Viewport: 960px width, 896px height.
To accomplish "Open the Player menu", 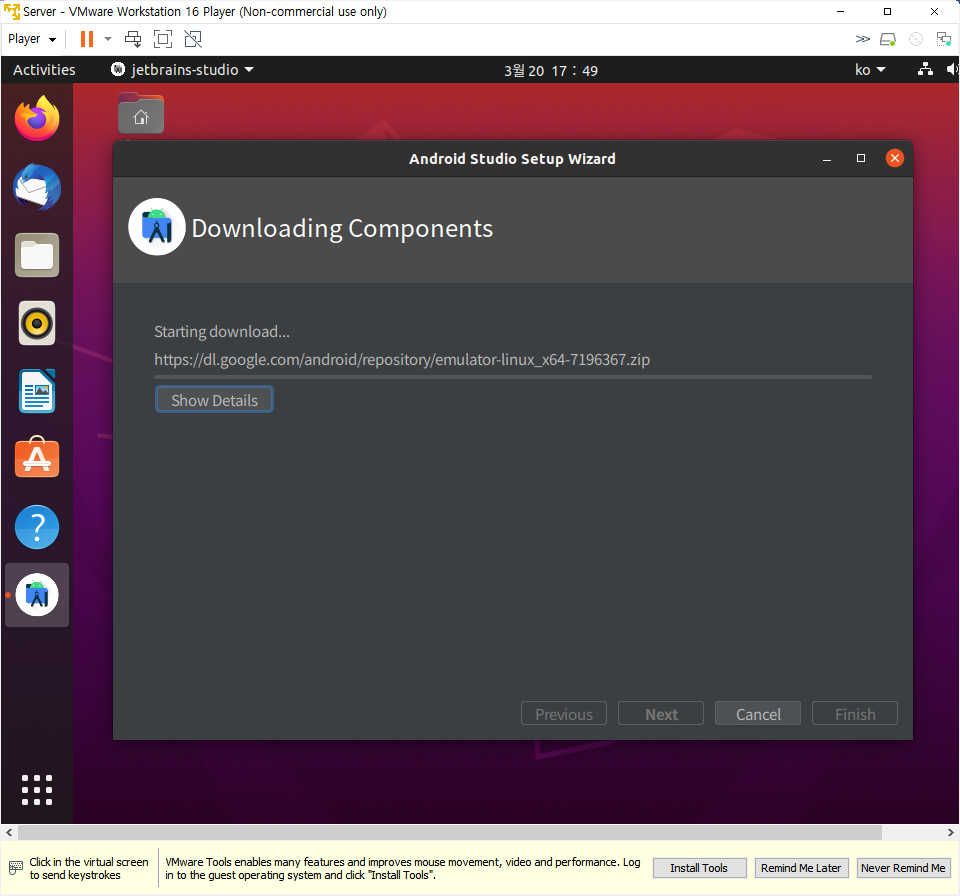I will [x=32, y=39].
